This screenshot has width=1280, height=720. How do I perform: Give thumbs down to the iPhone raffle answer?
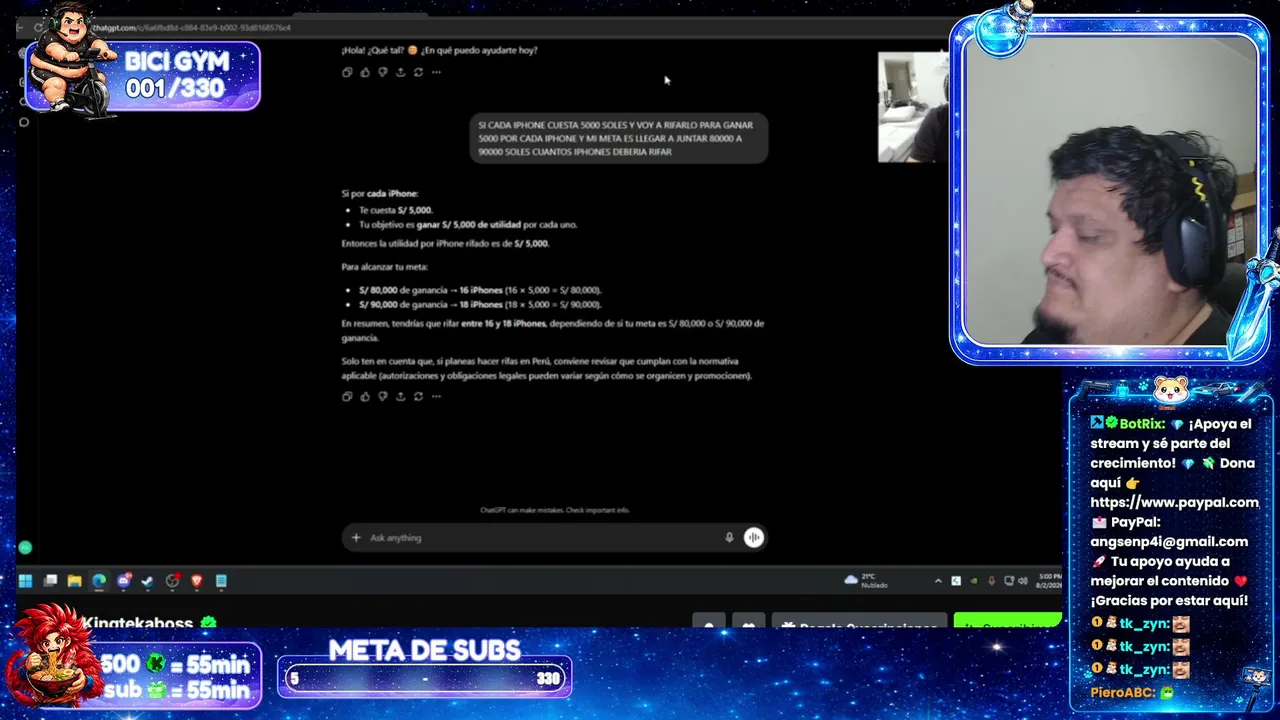383,396
